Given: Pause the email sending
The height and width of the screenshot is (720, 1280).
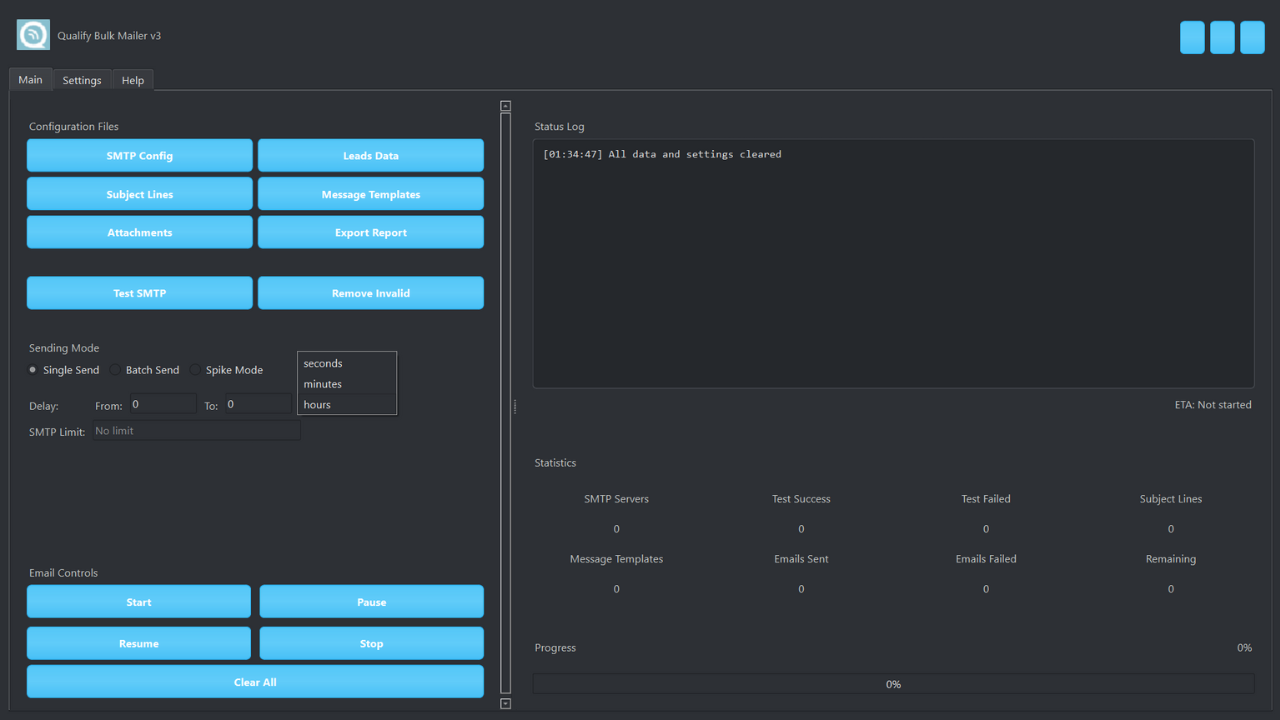Looking at the screenshot, I should [372, 602].
